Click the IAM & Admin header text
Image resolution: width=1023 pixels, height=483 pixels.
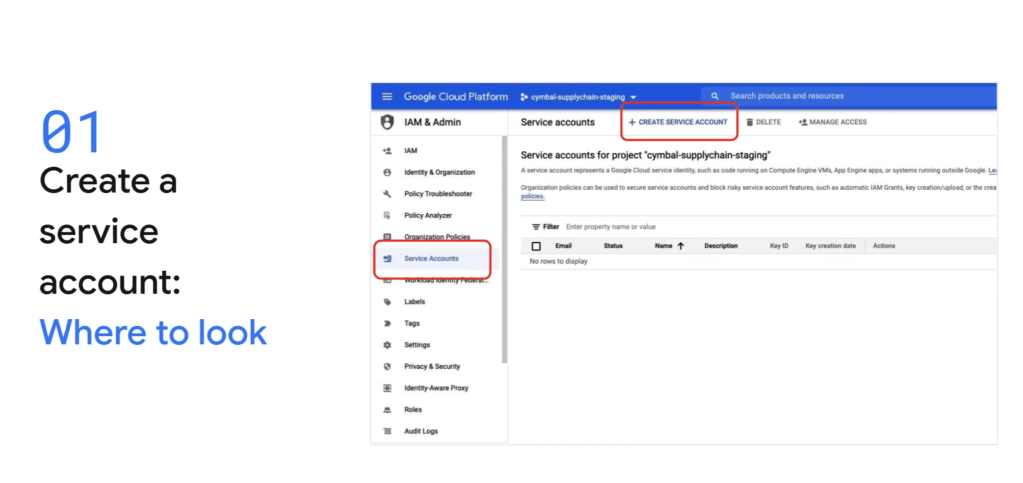tap(432, 122)
